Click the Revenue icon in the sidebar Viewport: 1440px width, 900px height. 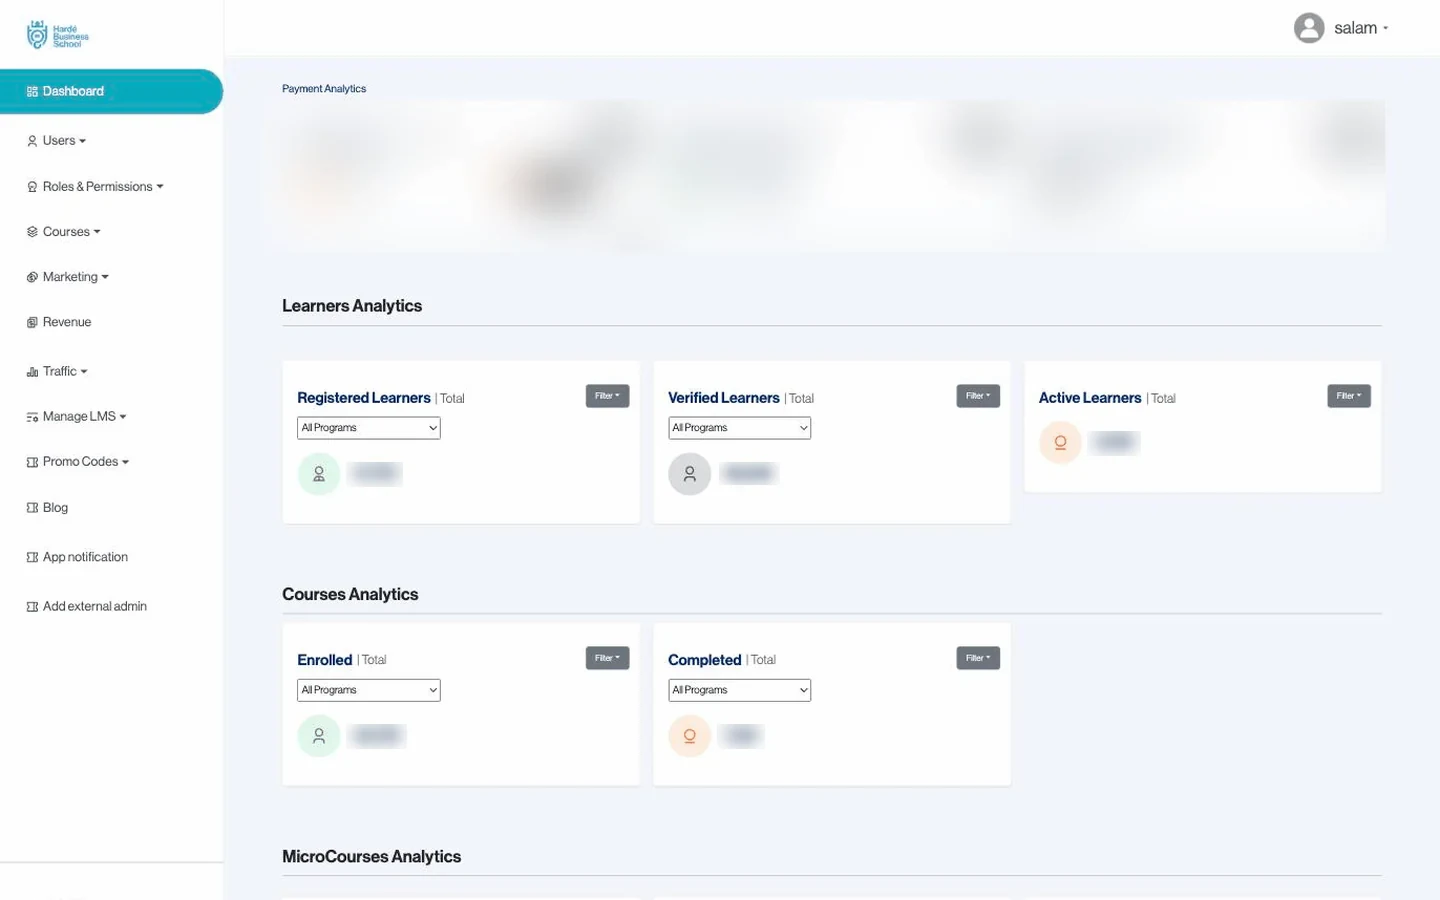32,322
